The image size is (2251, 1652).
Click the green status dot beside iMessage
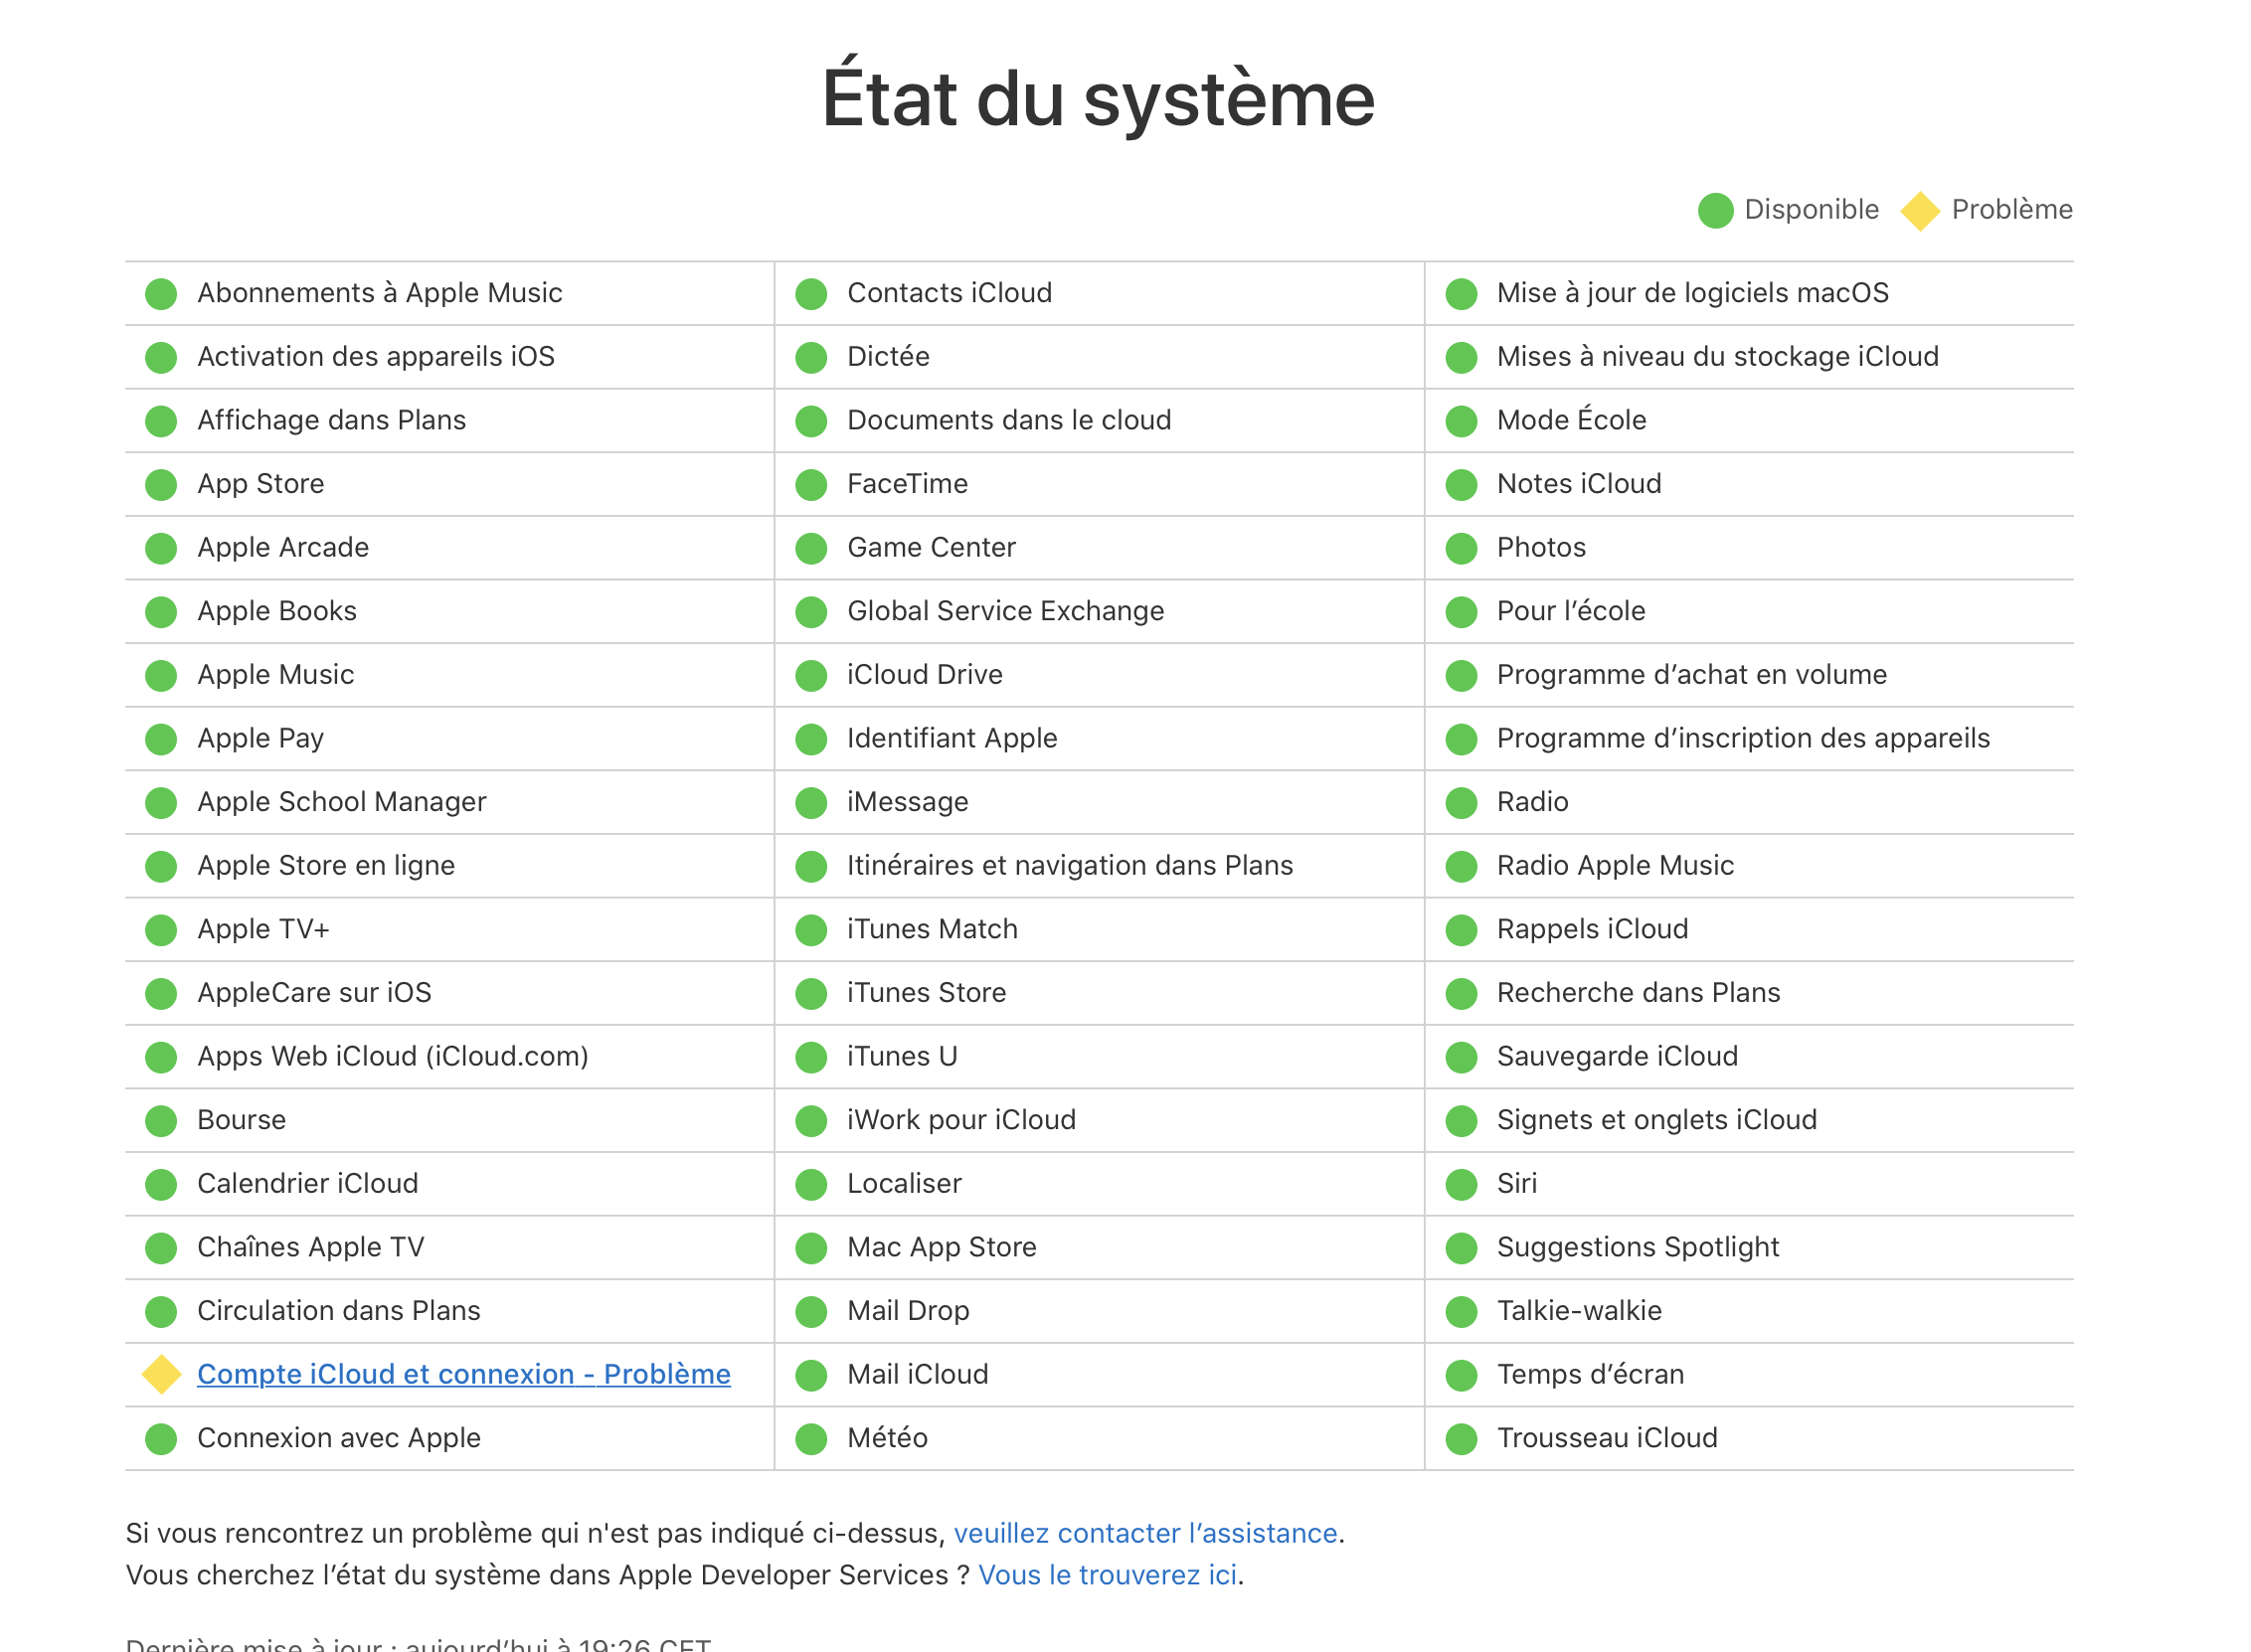point(811,803)
